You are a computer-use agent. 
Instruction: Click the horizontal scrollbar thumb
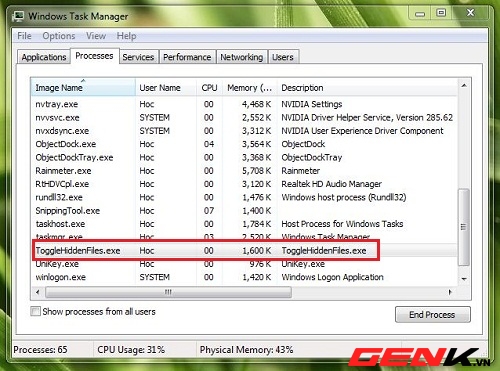(x=168, y=292)
